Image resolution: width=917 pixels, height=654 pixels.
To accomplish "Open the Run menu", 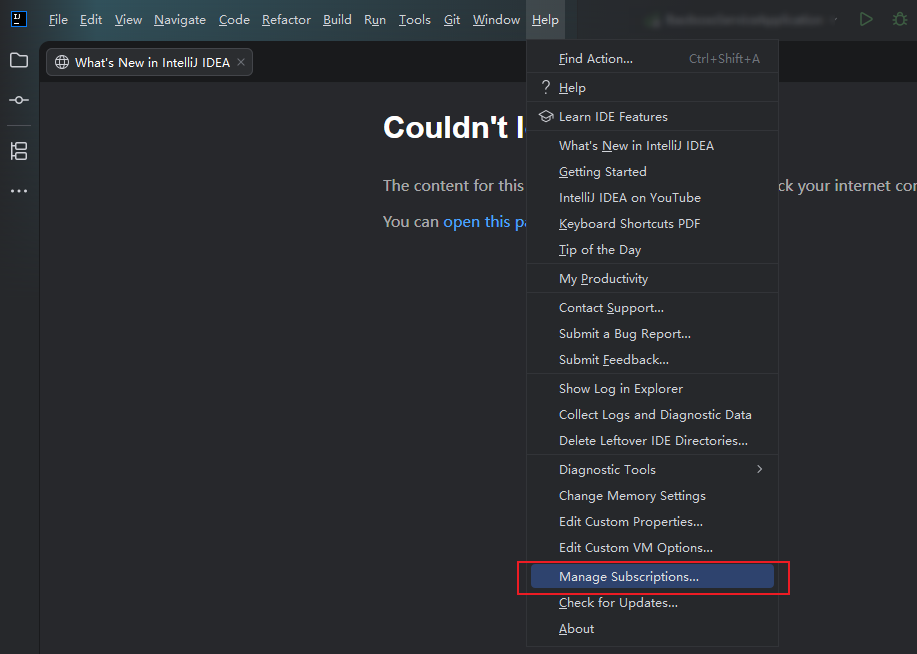I will 375,20.
